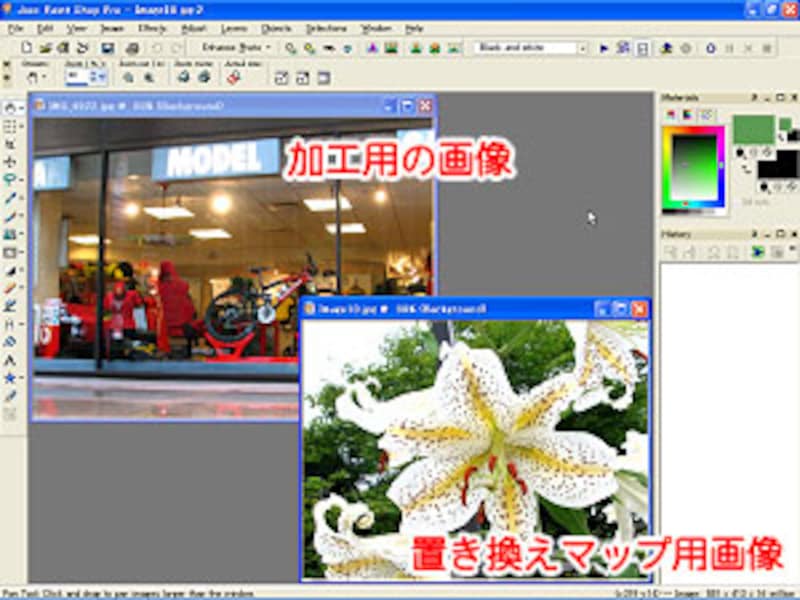Open a file with the folder icon
This screenshot has width=800, height=600.
click(45, 48)
